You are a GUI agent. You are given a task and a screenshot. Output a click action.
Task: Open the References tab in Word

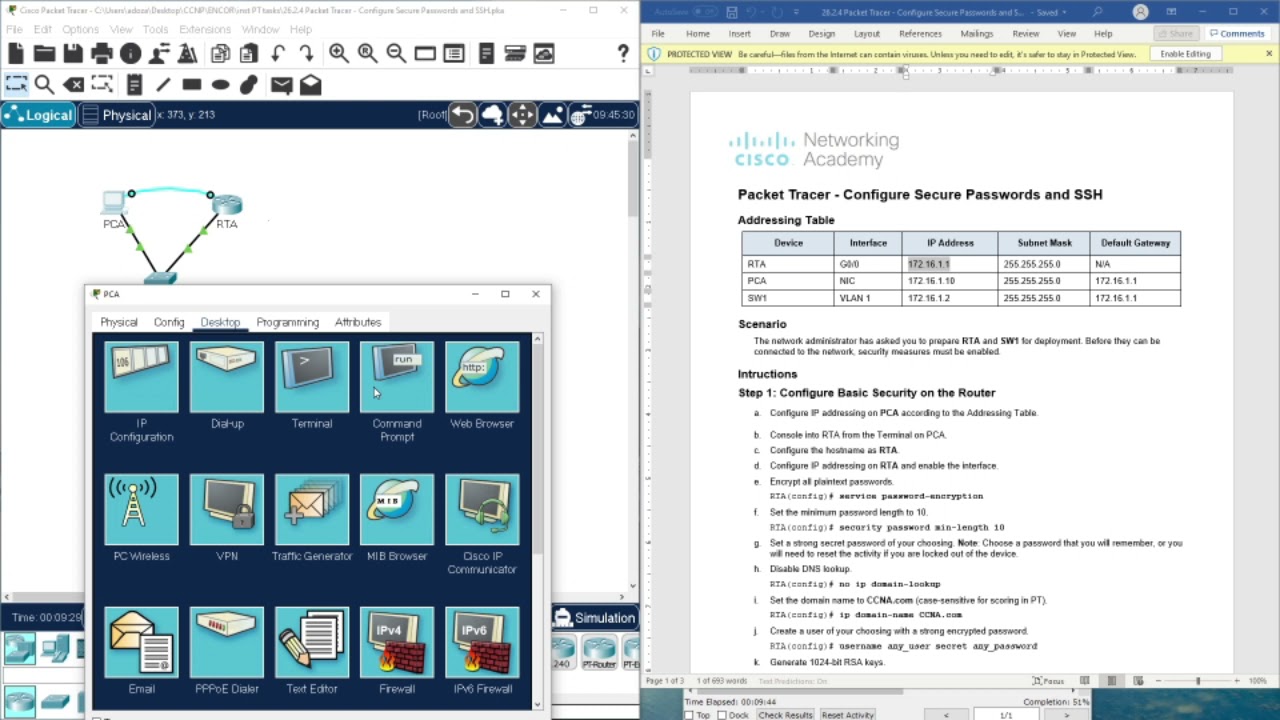click(x=920, y=33)
